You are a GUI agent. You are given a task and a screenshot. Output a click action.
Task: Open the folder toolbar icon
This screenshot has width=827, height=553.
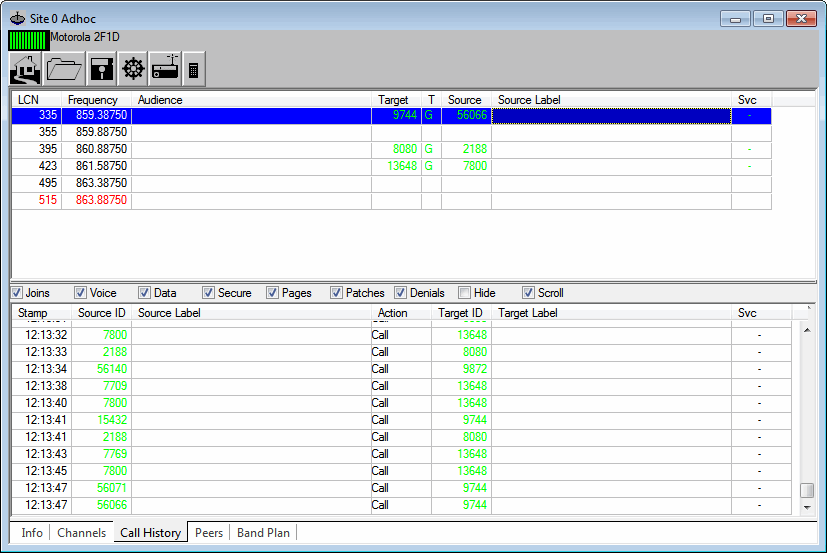click(64, 69)
